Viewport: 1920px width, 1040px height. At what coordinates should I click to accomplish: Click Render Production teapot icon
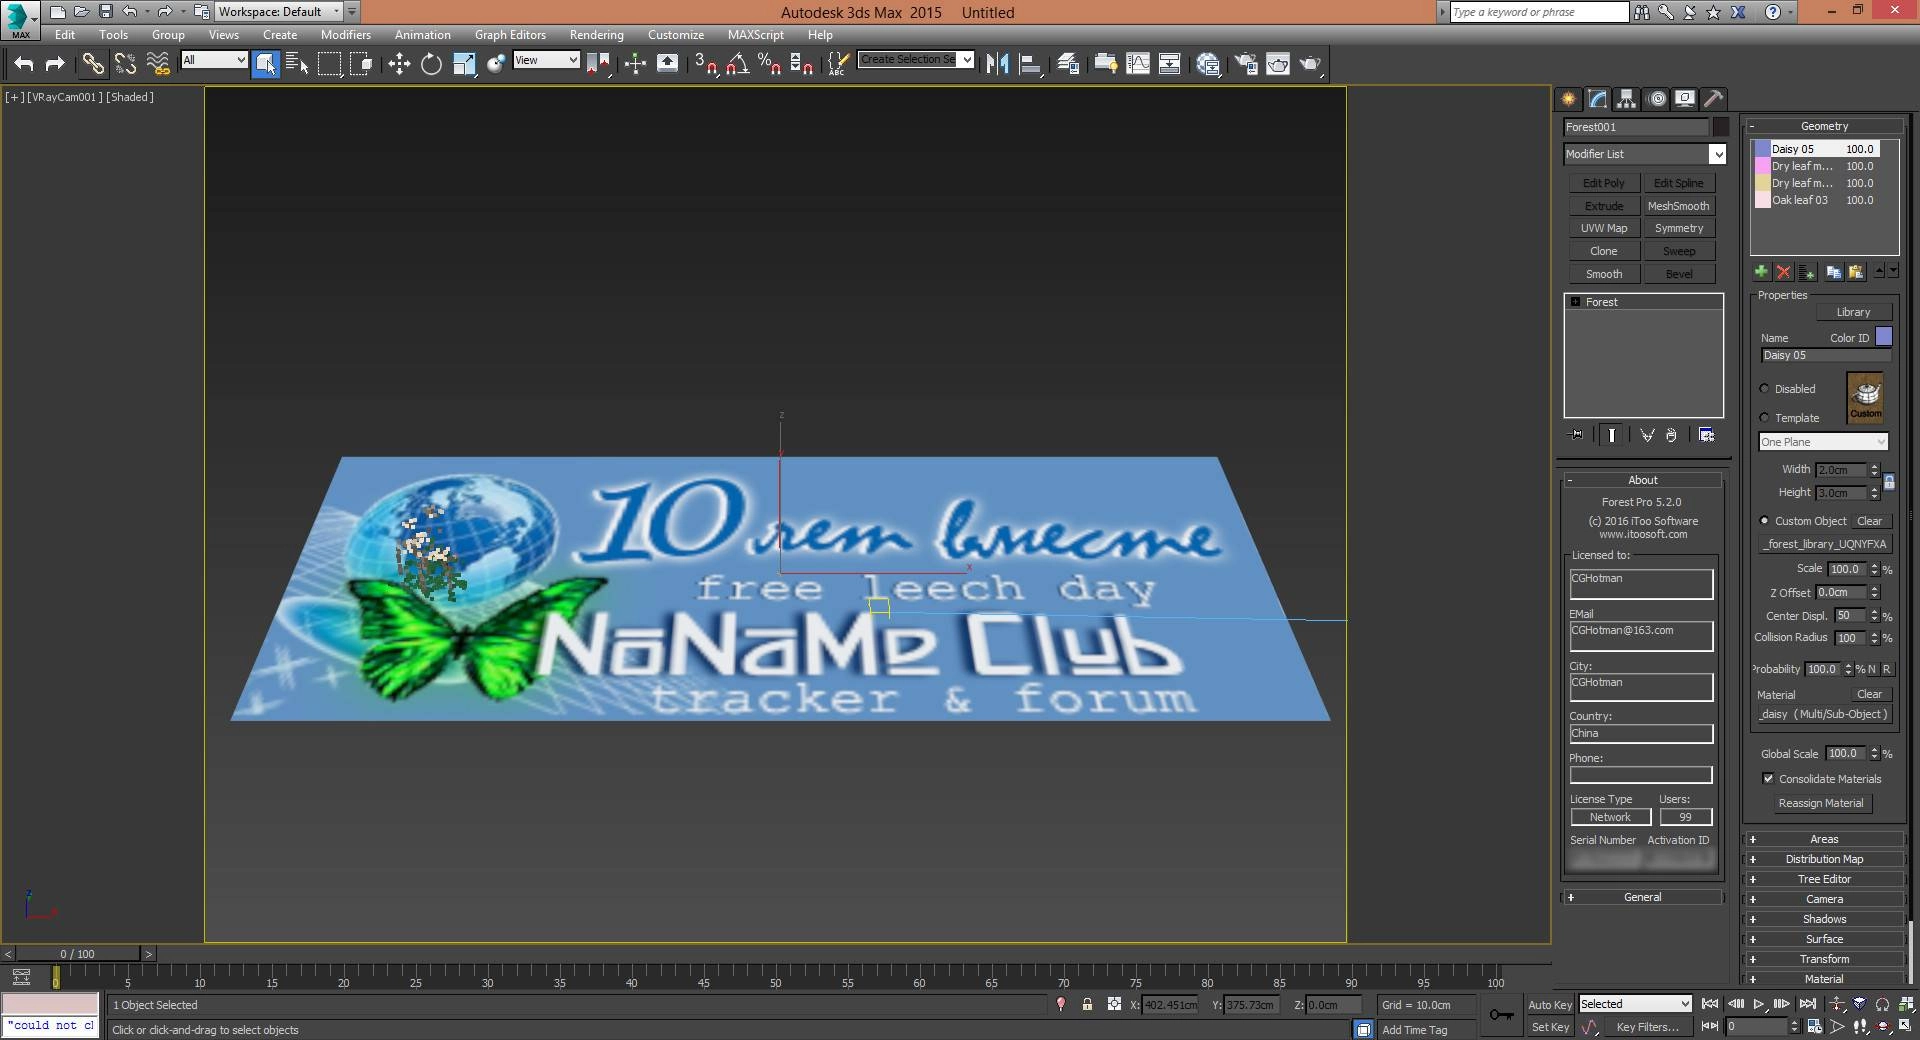[1310, 64]
